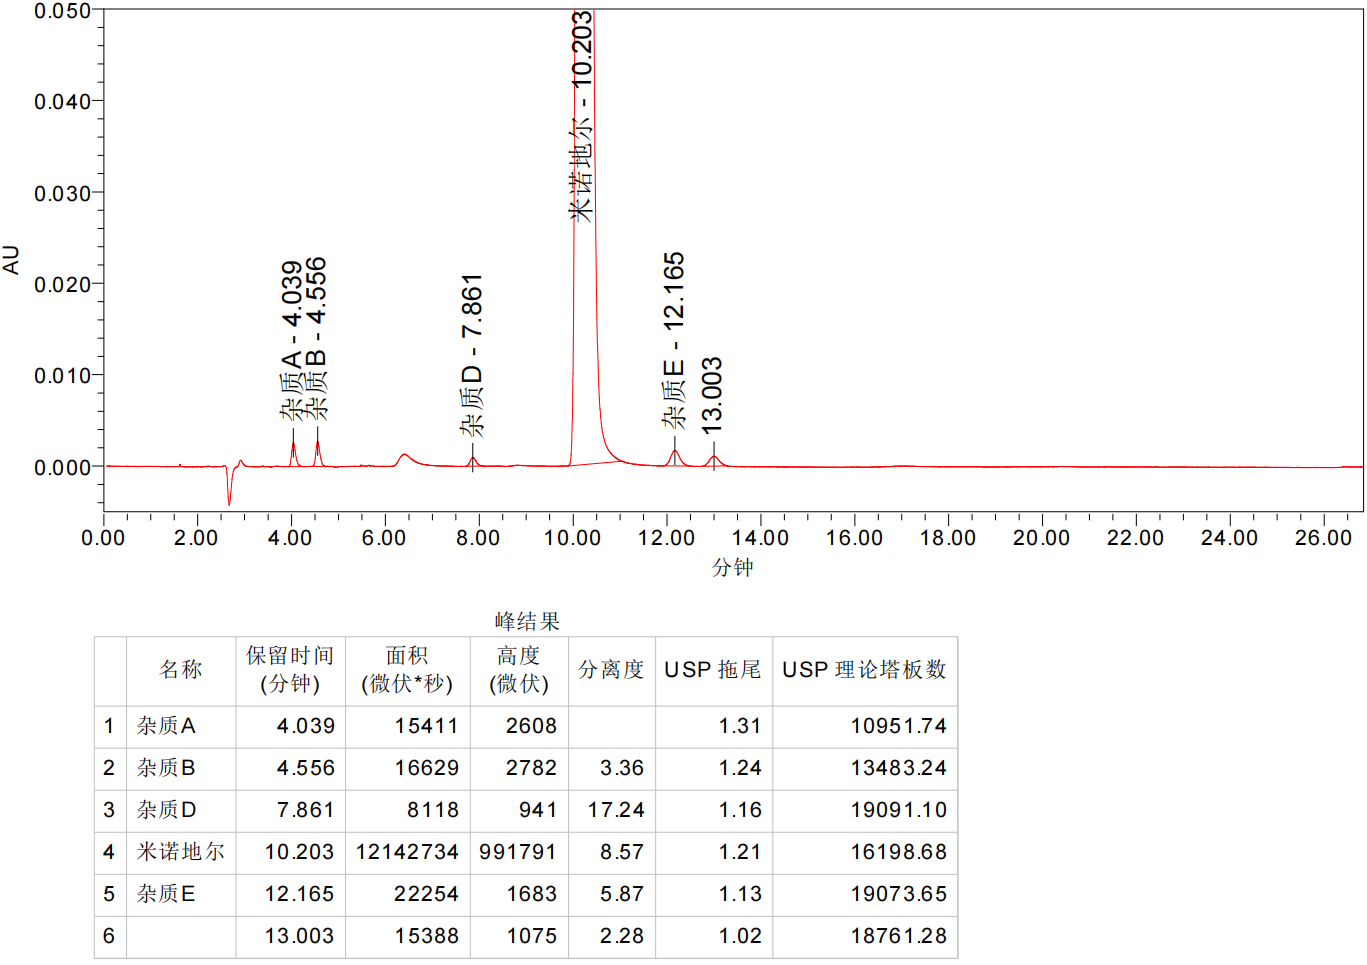This screenshot has height=965, width=1367.
Task: Click the 分钟 x-axis title
Action: pos(732,568)
